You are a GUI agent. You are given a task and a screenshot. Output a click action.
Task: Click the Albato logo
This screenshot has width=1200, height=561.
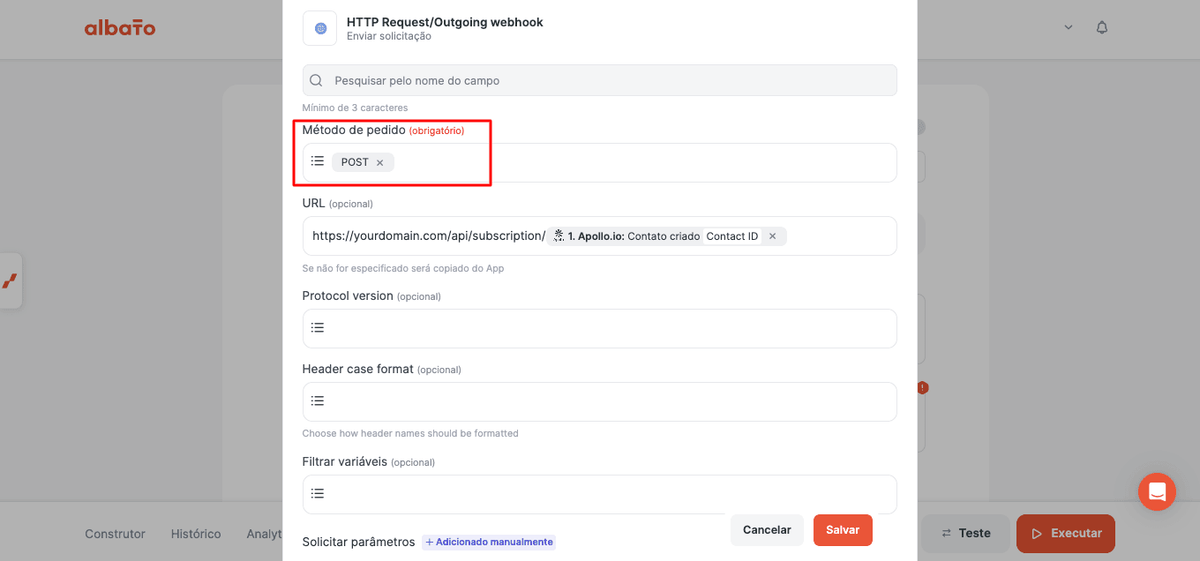coord(120,28)
